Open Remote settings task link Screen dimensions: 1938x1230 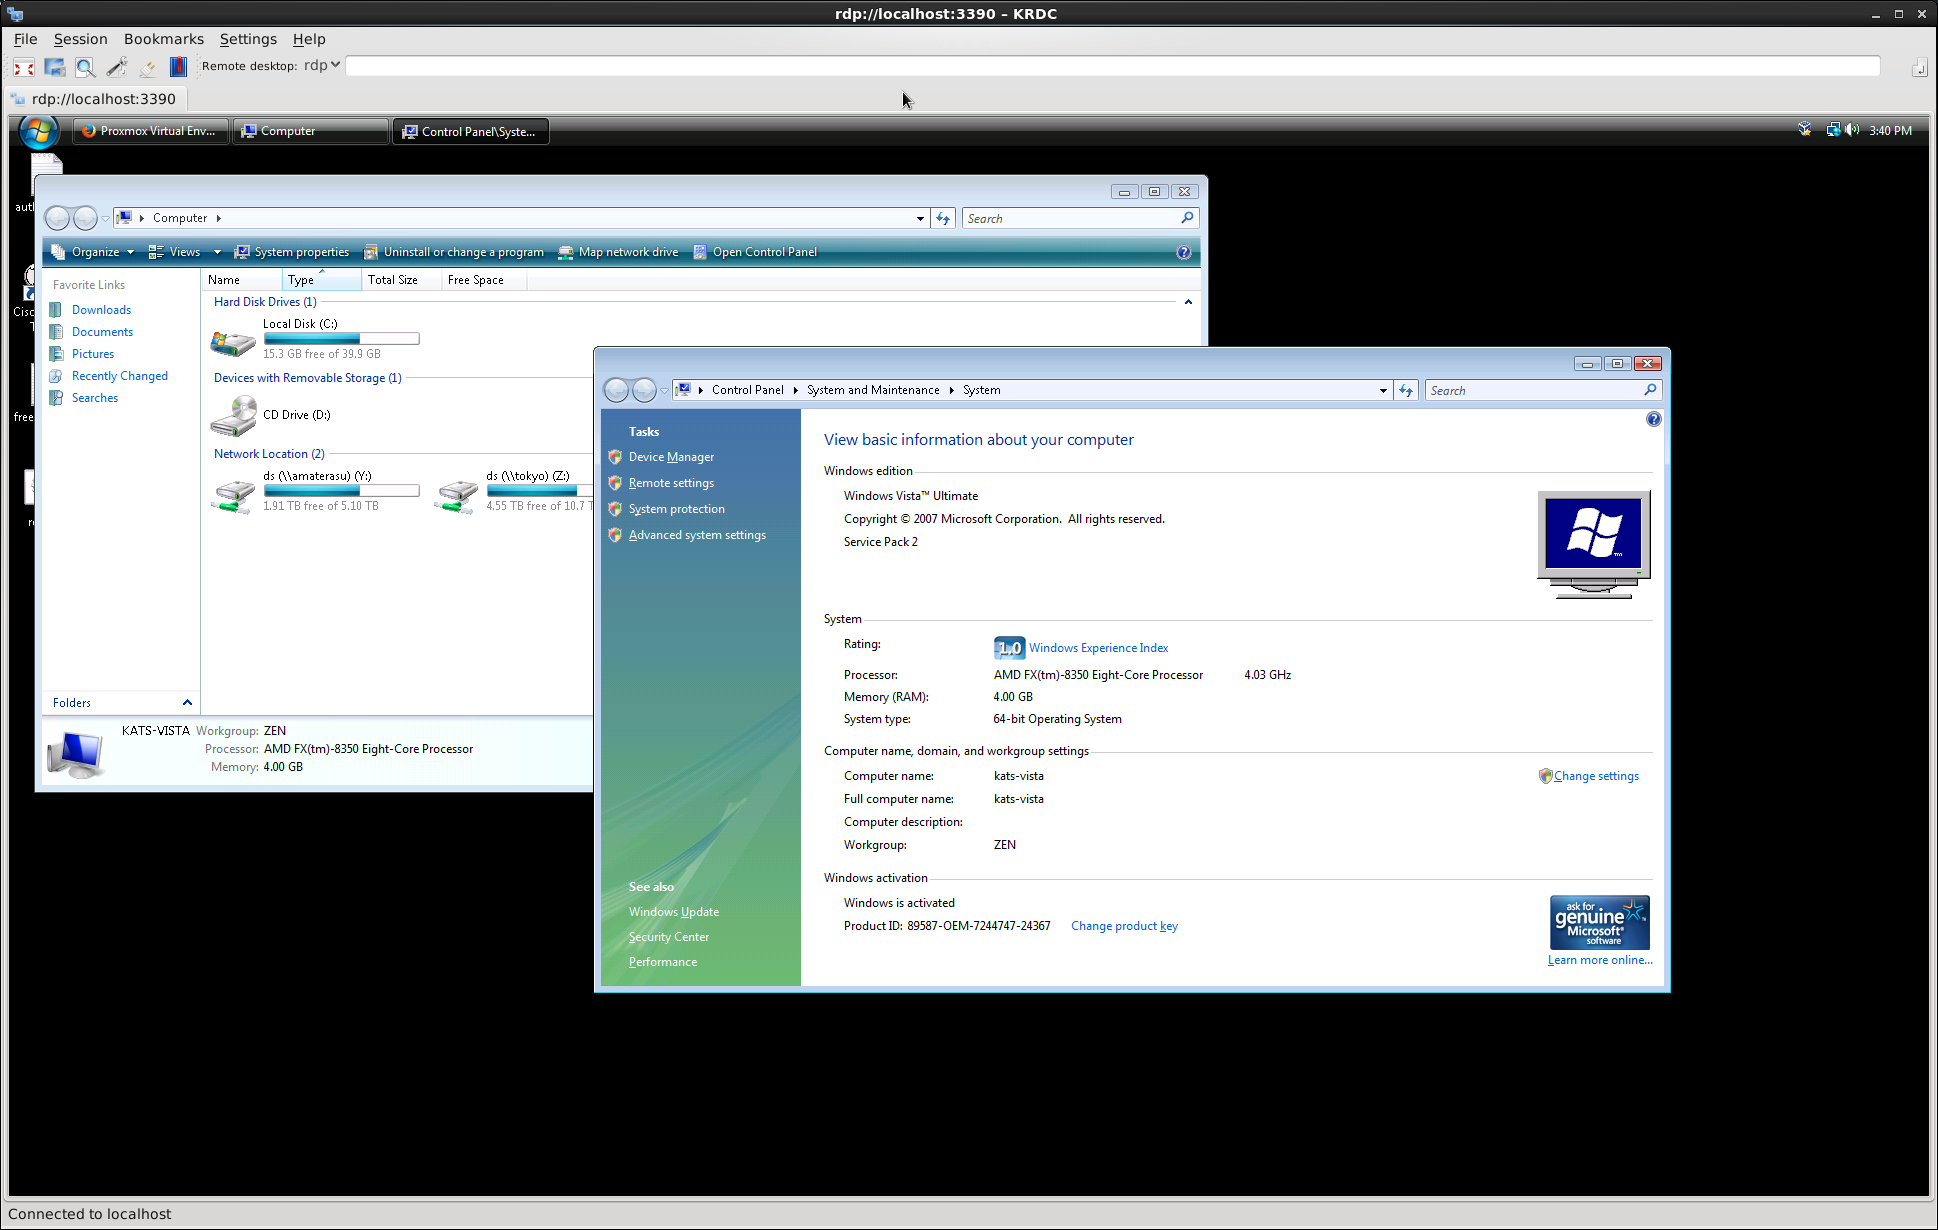(x=671, y=483)
